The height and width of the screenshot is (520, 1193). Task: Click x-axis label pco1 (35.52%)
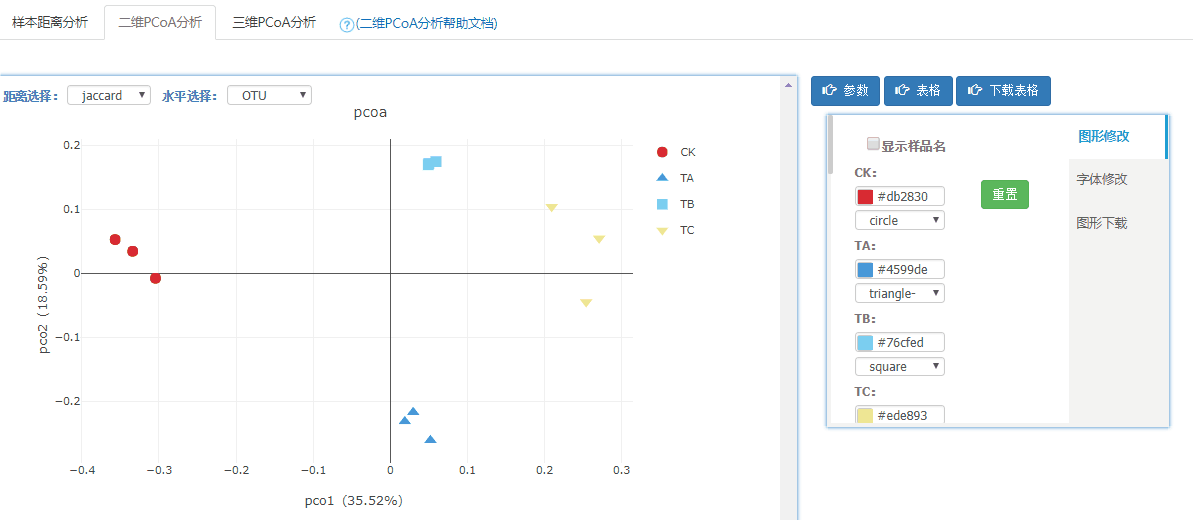(354, 500)
